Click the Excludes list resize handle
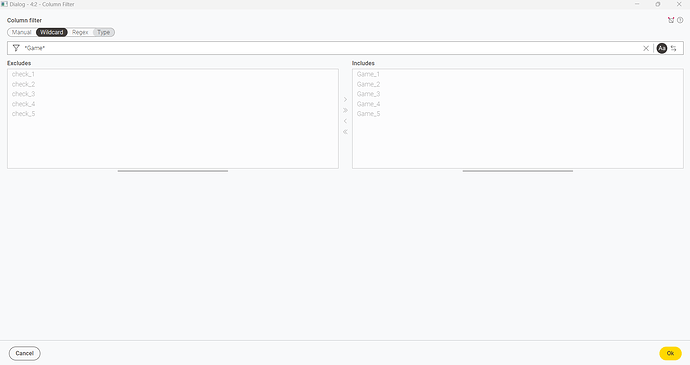 coord(173,171)
